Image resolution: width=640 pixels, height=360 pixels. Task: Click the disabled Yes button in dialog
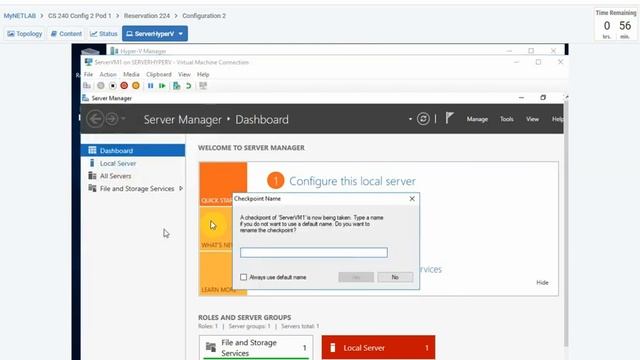tap(356, 277)
